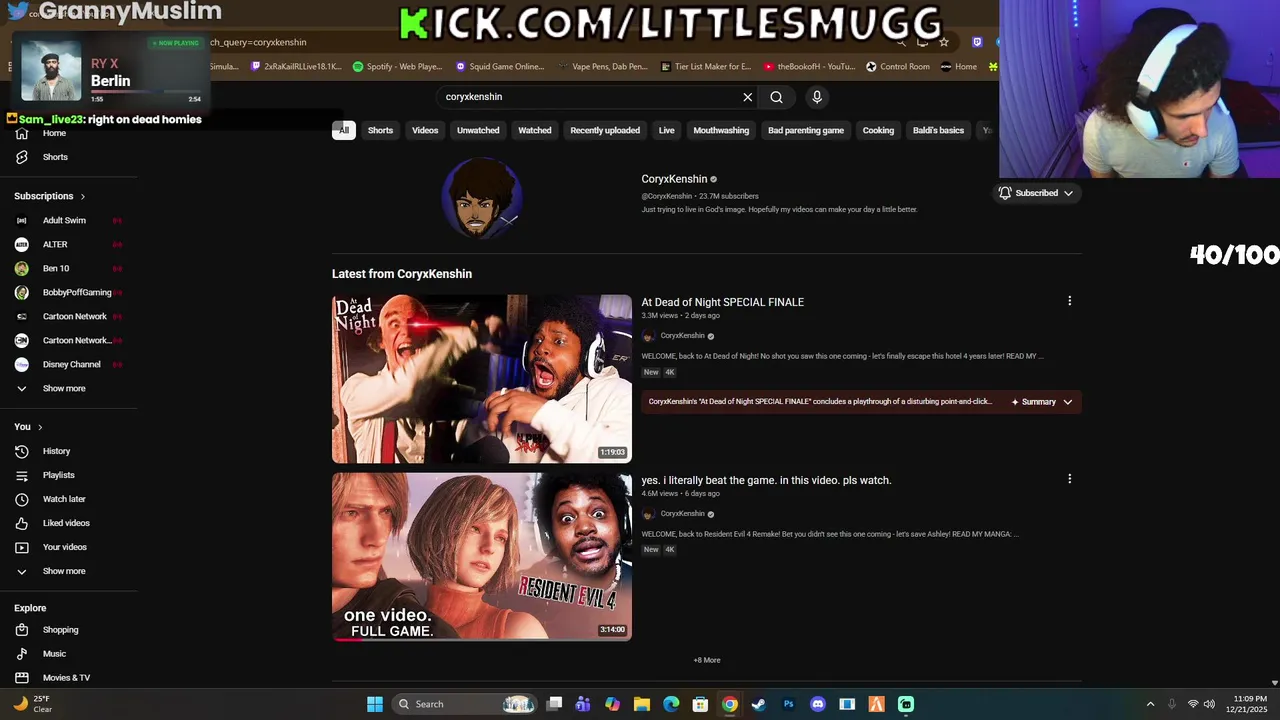Open Microsoft Edge from taskbar
1280x720 pixels.
click(671, 704)
